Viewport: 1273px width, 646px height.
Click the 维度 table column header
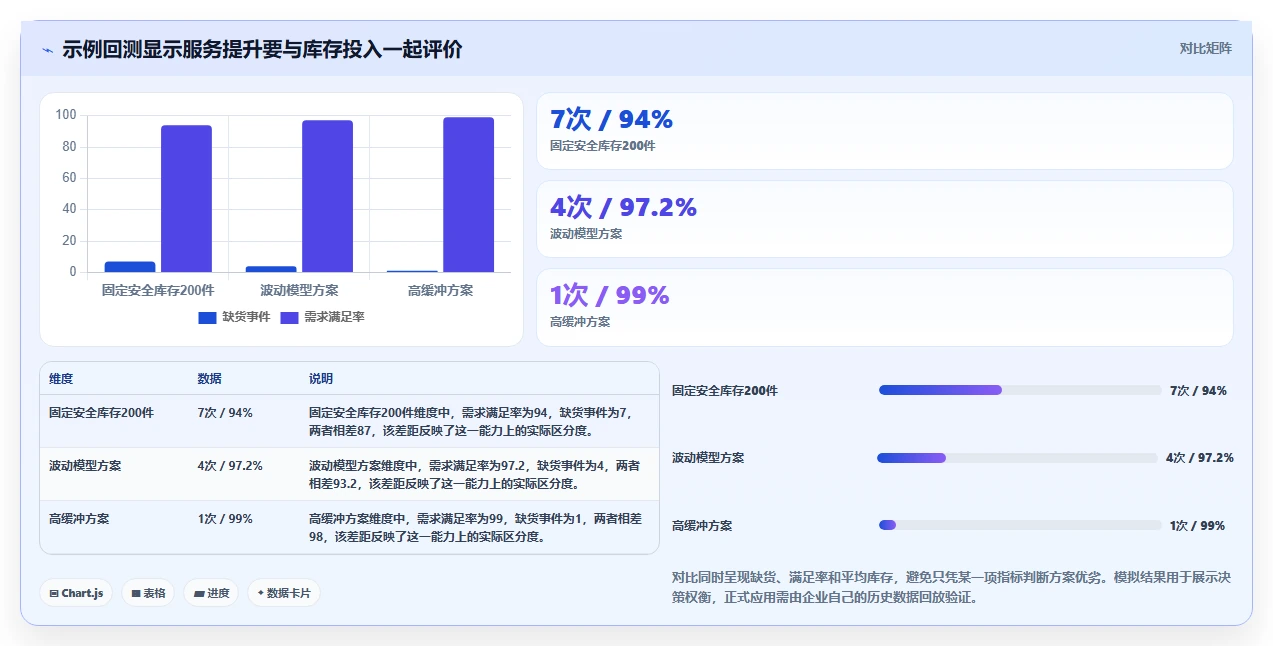[61, 379]
